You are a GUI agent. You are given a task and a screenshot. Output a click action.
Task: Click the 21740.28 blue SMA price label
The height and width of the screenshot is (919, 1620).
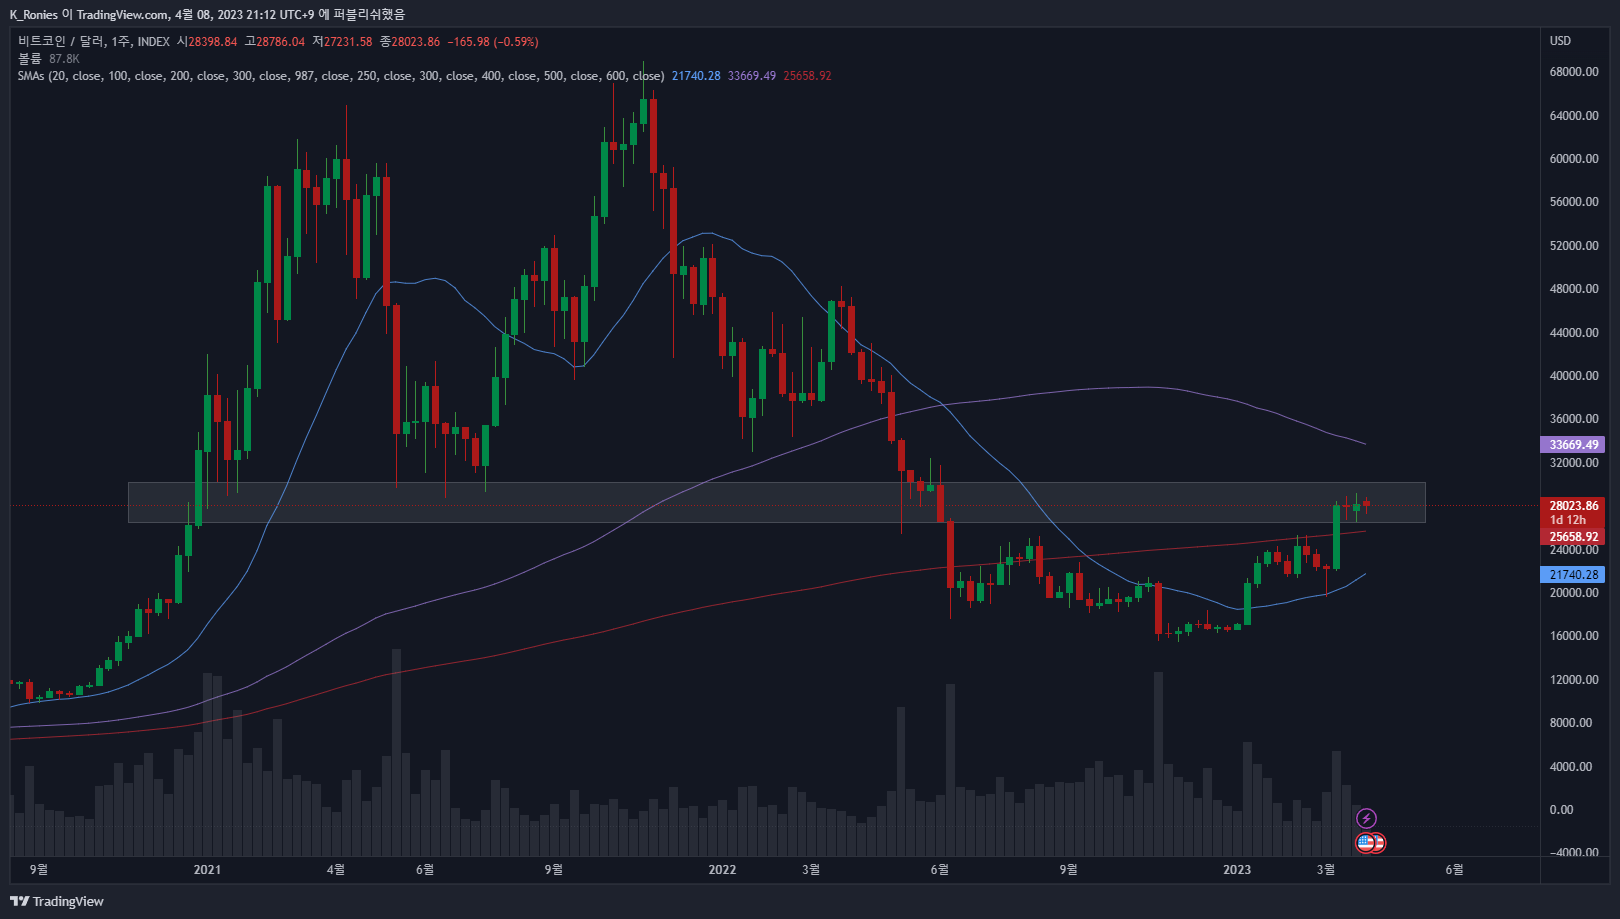pyautogui.click(x=1574, y=575)
